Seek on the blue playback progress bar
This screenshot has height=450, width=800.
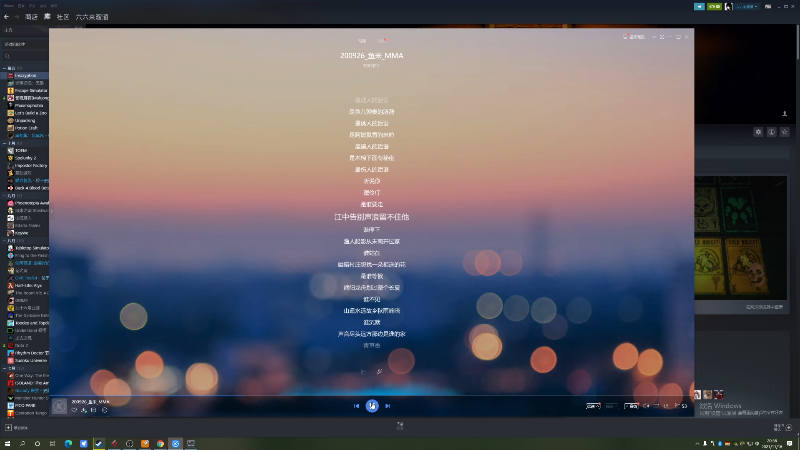371,395
